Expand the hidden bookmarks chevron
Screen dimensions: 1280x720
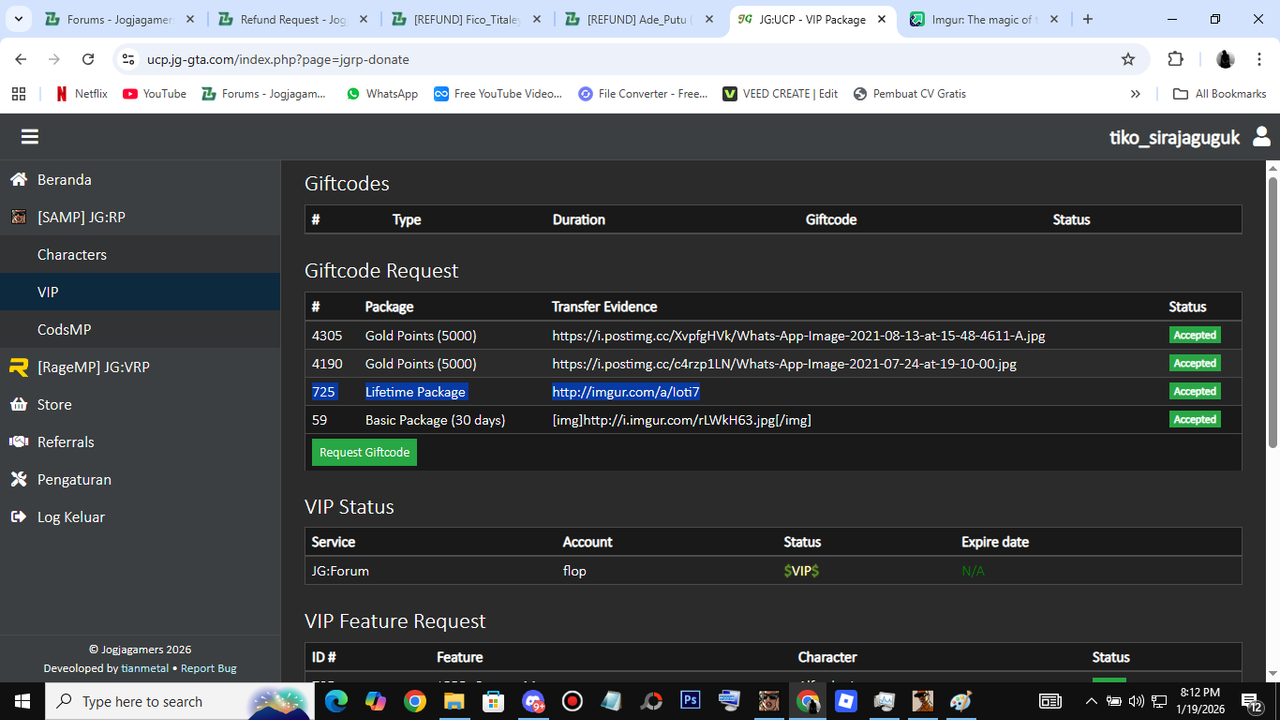1135,93
